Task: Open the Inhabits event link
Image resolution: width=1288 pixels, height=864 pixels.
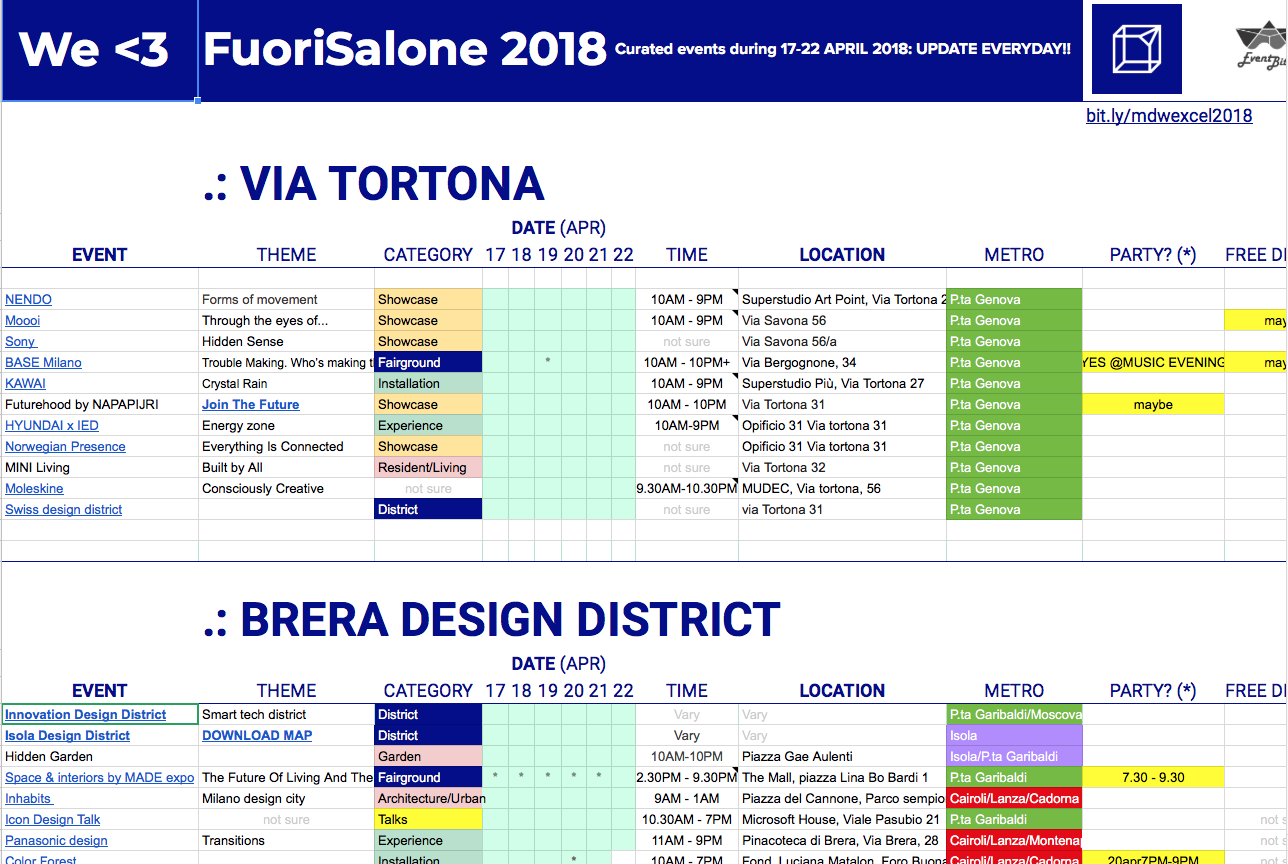Action: click(x=28, y=798)
